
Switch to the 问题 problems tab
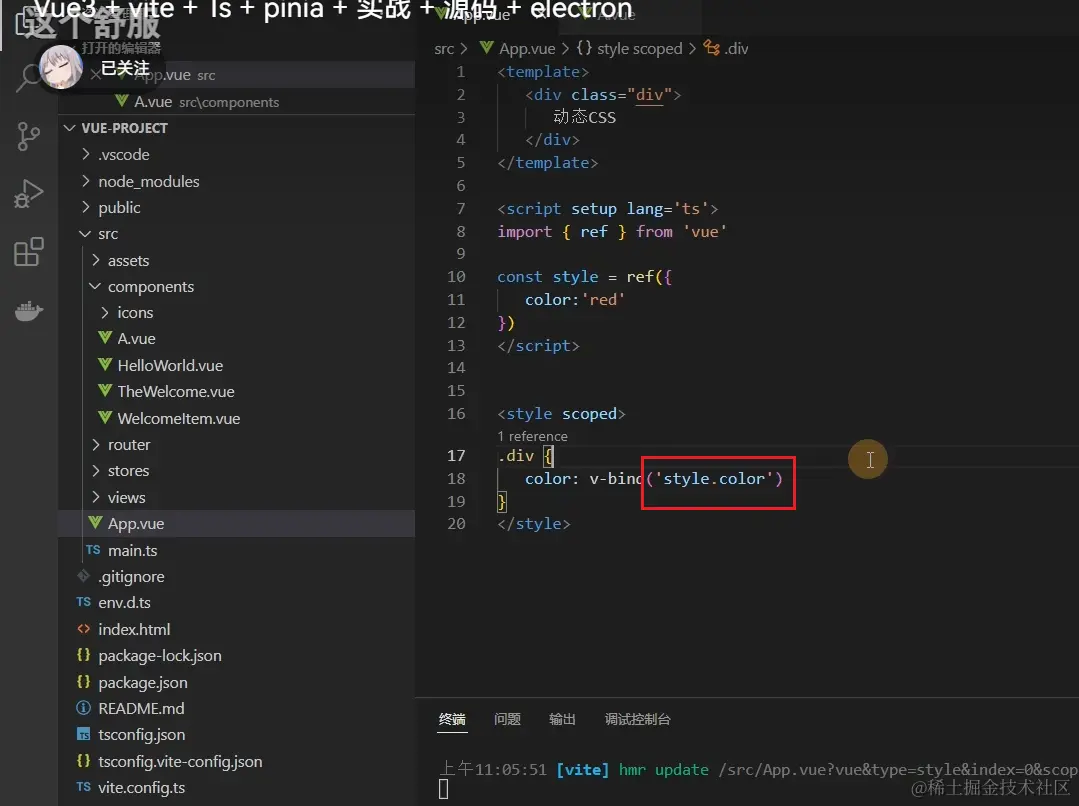tap(507, 719)
